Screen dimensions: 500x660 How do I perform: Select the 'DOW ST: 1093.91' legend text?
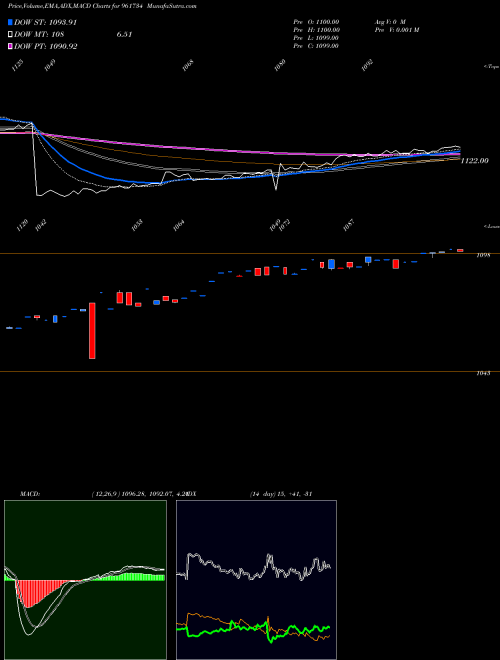click(x=45, y=22)
